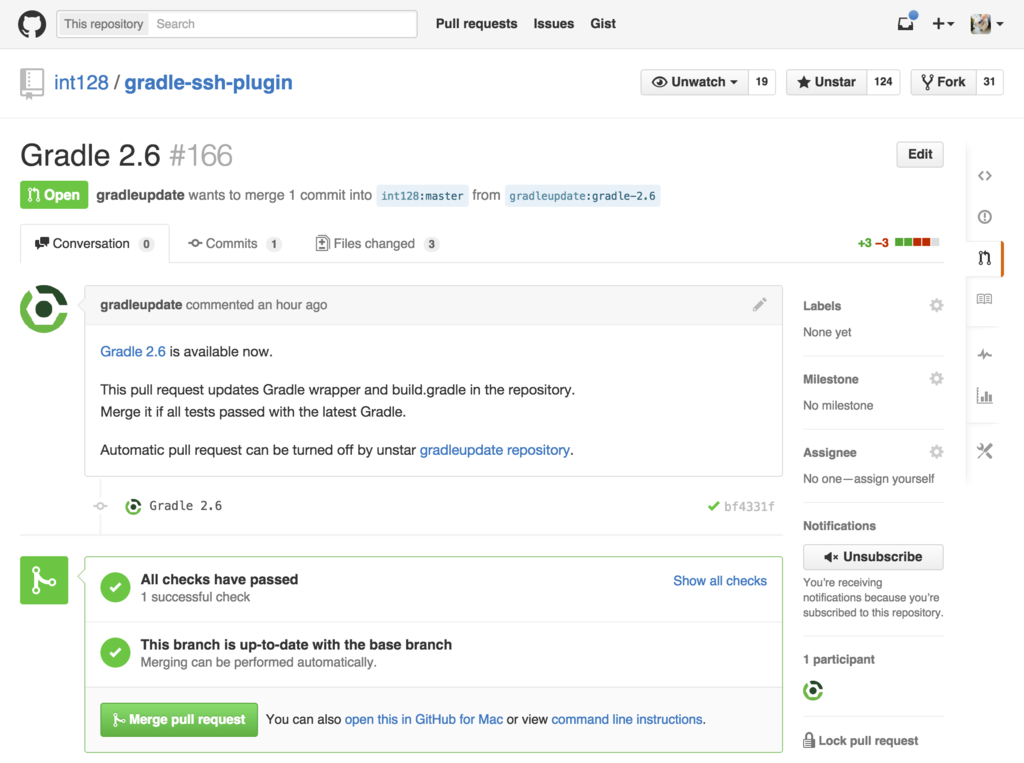Image resolution: width=1024 pixels, height=763 pixels.
Task: View the 31 forks count
Action: (989, 82)
